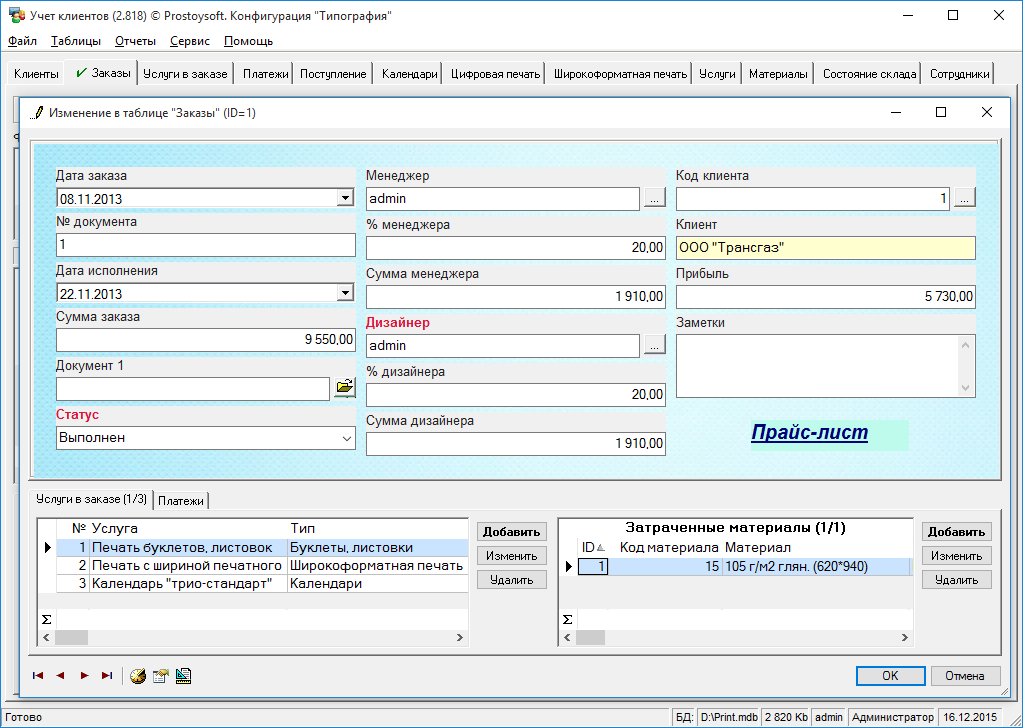
Task: Switch to Услуги в заказе main tab
Action: coord(185,74)
